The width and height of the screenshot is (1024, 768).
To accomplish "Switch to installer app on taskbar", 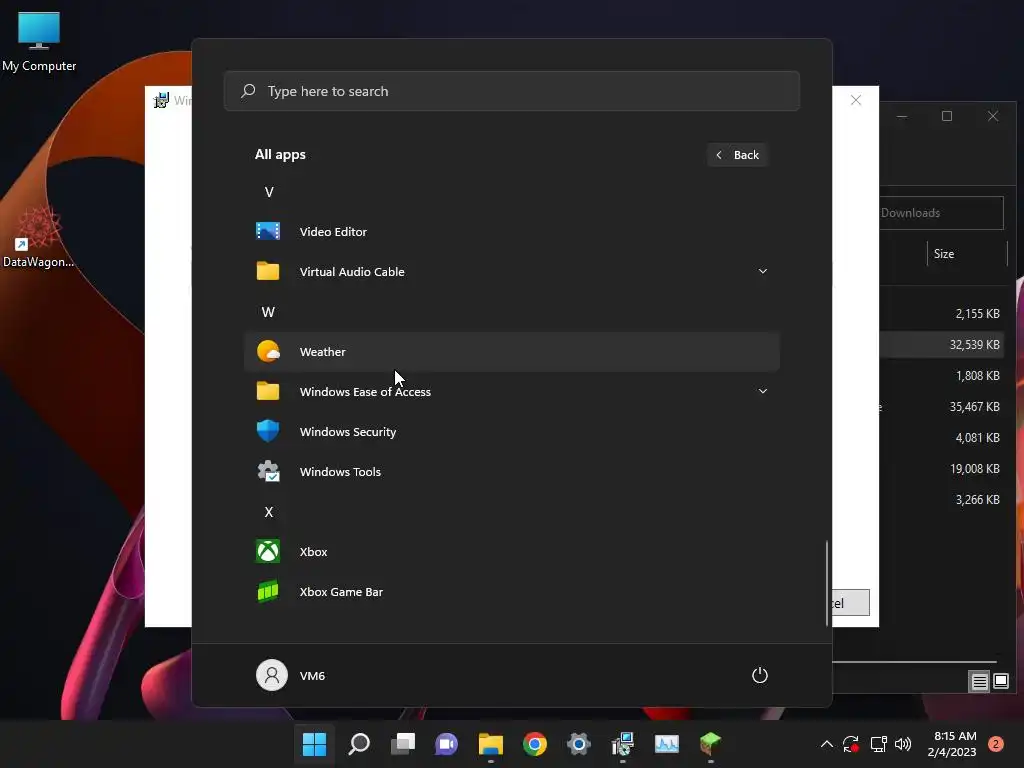I will [x=623, y=744].
